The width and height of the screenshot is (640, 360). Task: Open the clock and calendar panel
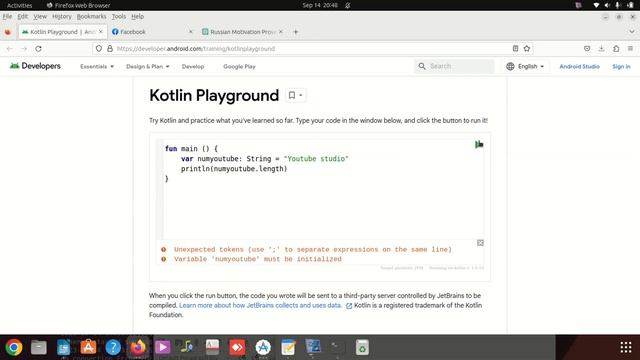point(320,5)
